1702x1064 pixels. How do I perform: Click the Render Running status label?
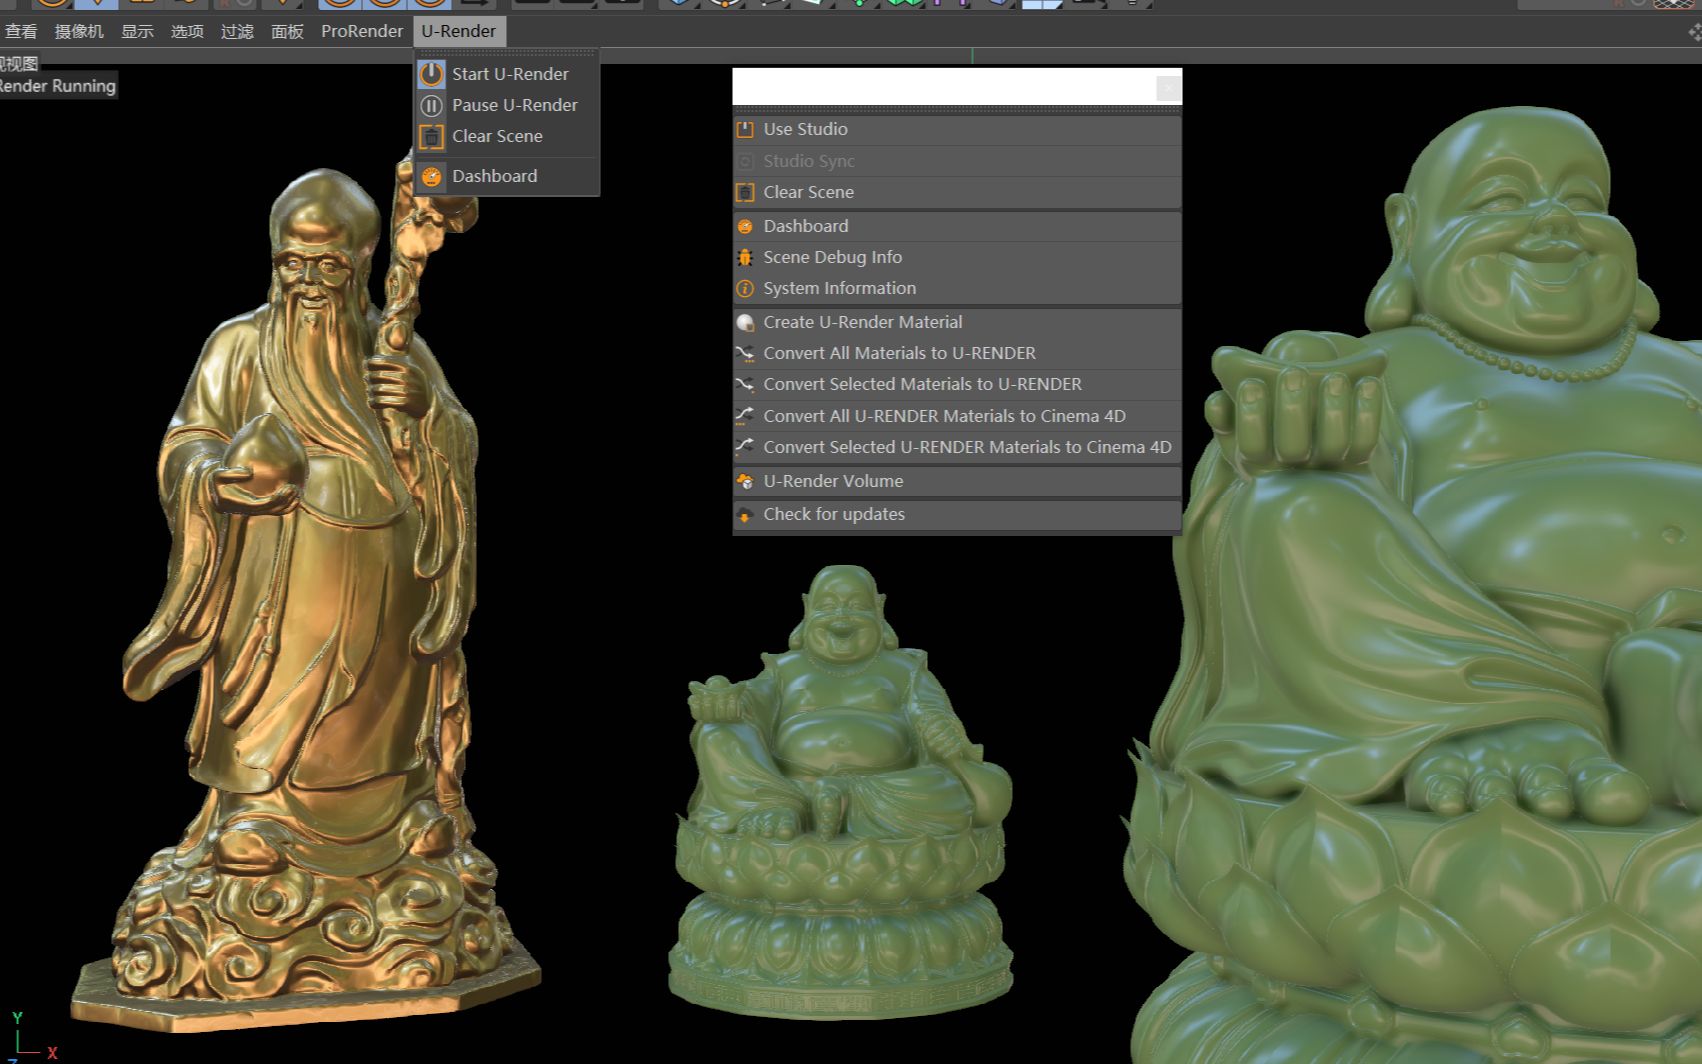57,86
